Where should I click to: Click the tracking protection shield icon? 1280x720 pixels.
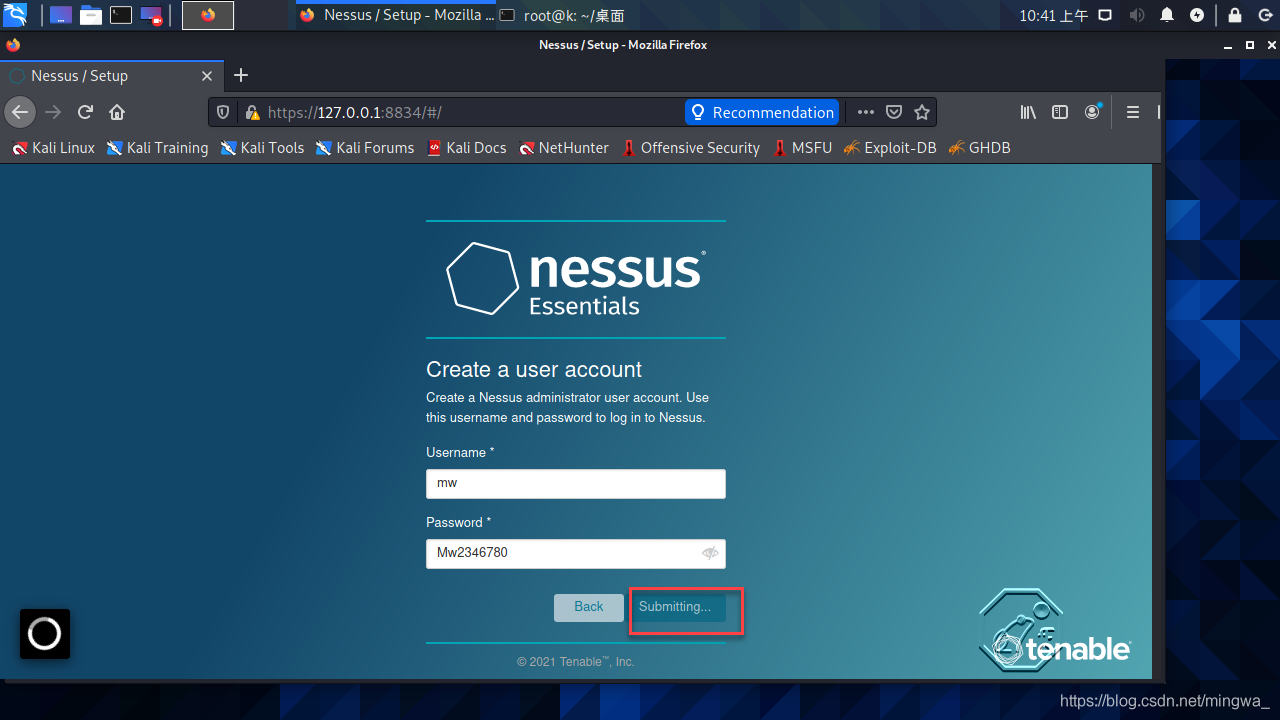223,112
